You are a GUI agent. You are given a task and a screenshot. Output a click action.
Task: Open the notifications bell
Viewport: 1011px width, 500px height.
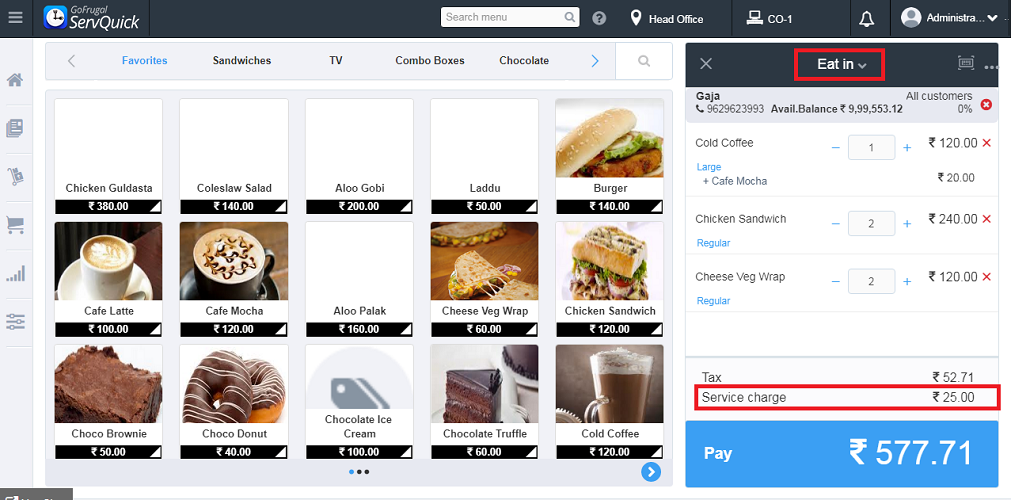click(867, 19)
